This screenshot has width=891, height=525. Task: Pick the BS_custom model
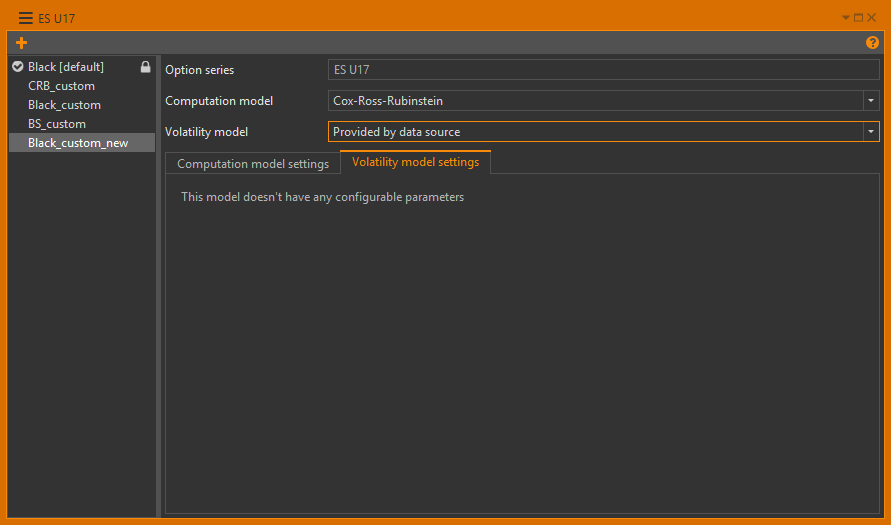click(57, 124)
